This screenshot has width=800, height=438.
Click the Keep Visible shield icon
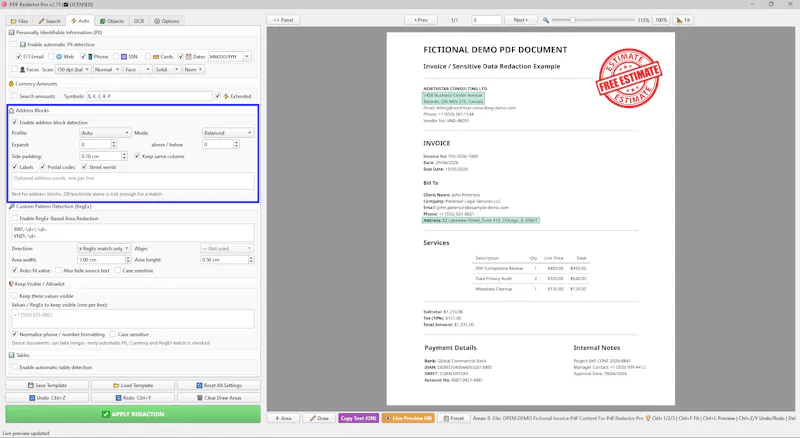(x=11, y=284)
